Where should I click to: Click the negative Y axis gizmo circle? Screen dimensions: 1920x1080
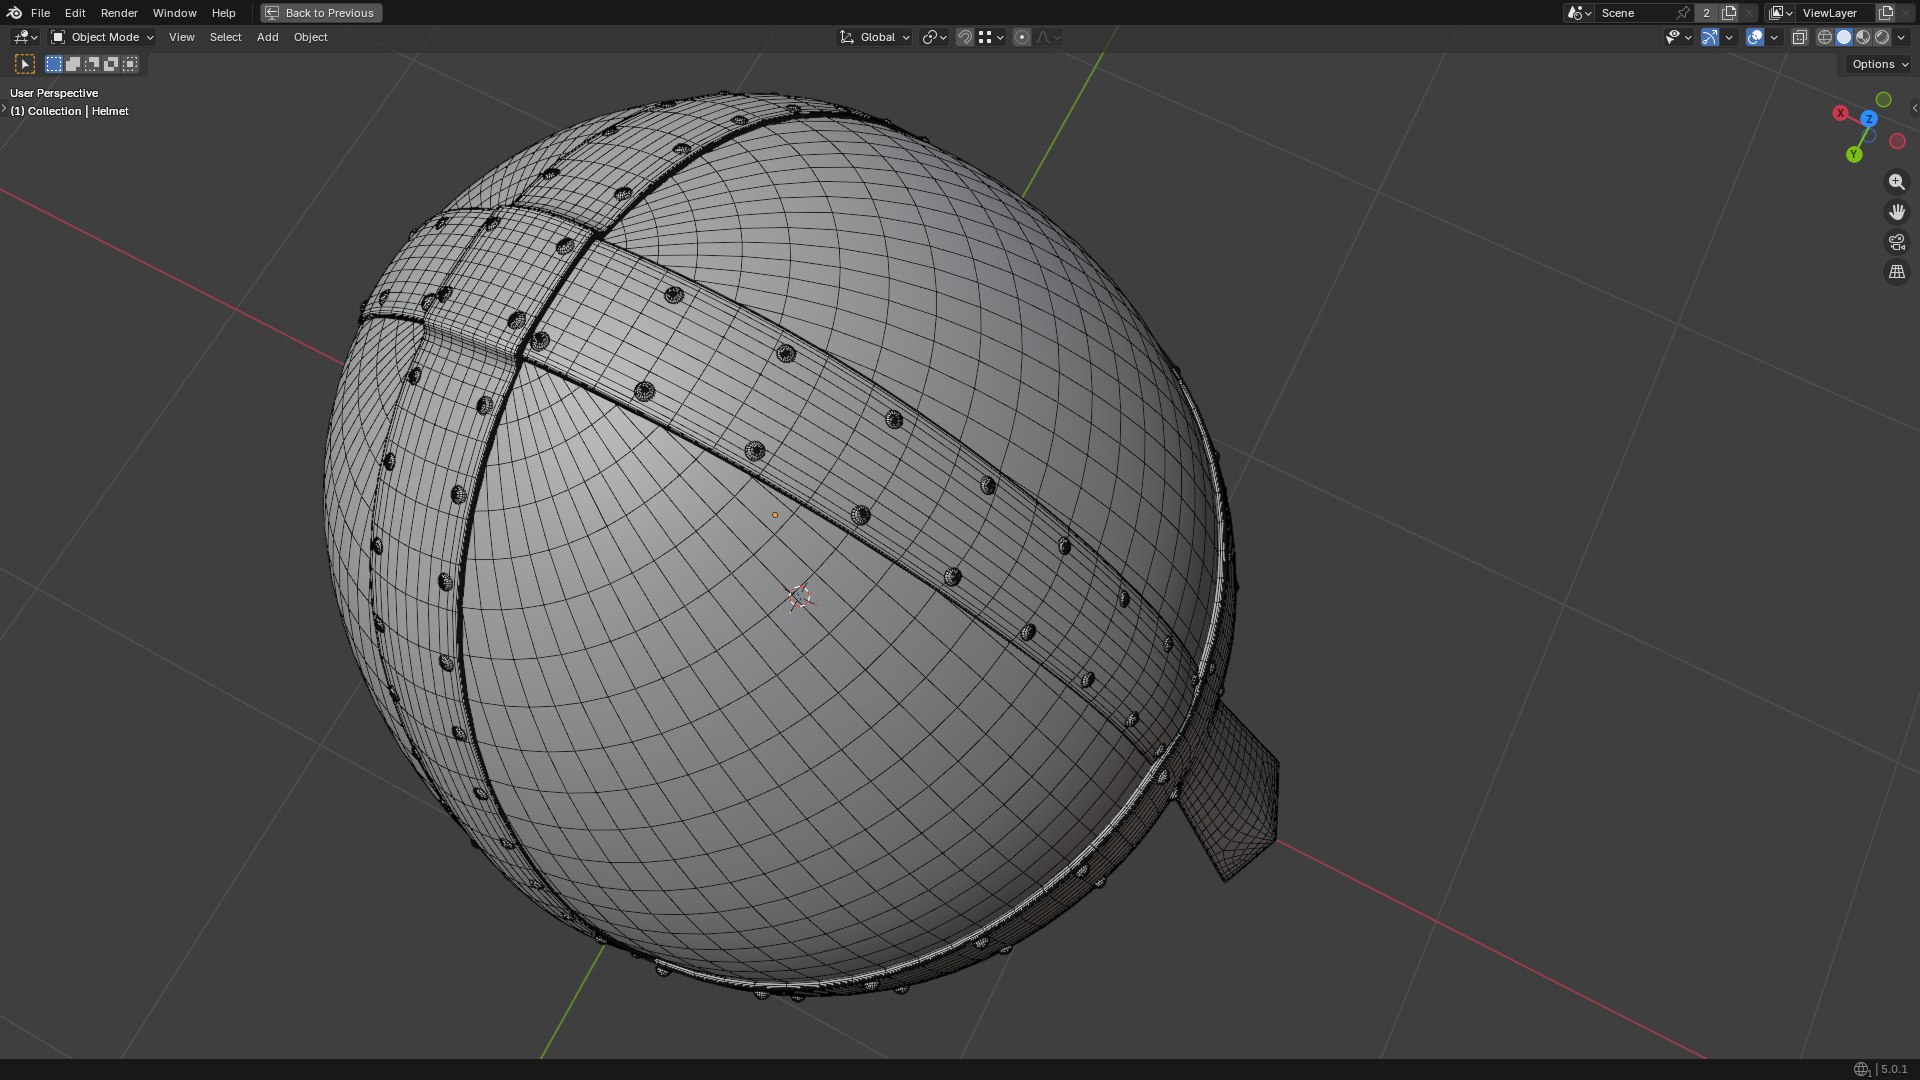click(x=1884, y=99)
